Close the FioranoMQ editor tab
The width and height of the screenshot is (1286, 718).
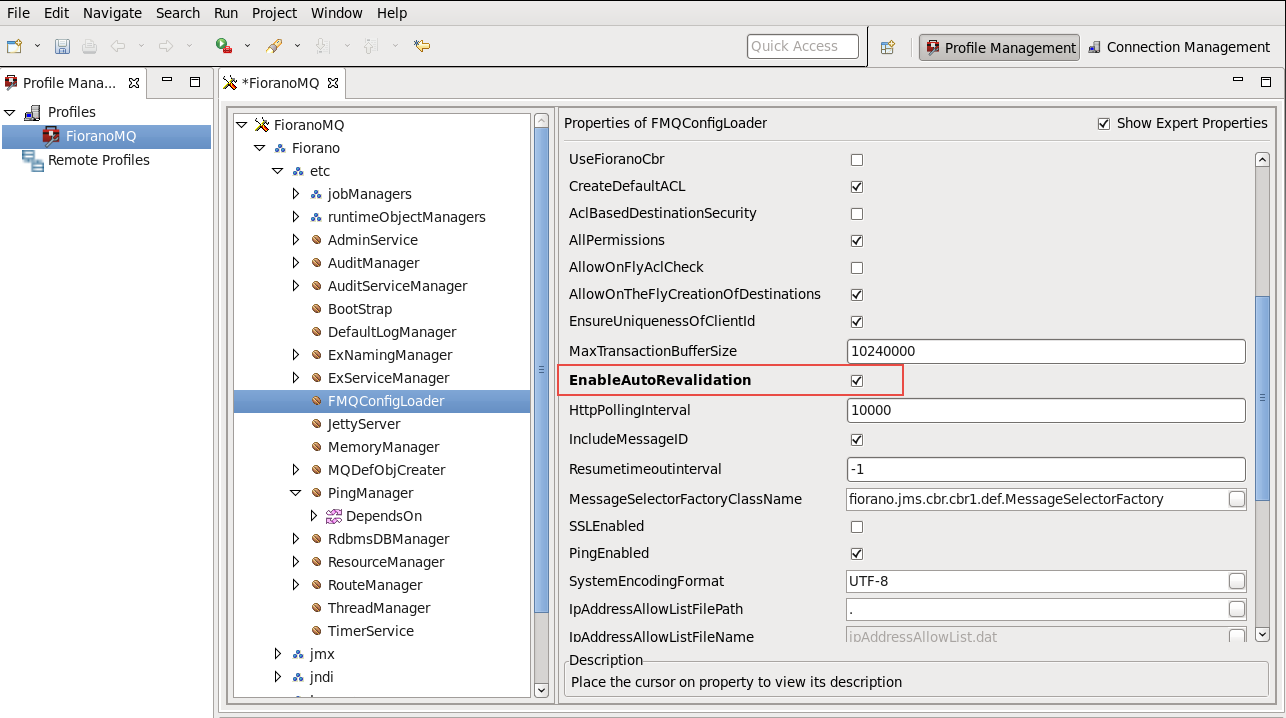coord(333,83)
